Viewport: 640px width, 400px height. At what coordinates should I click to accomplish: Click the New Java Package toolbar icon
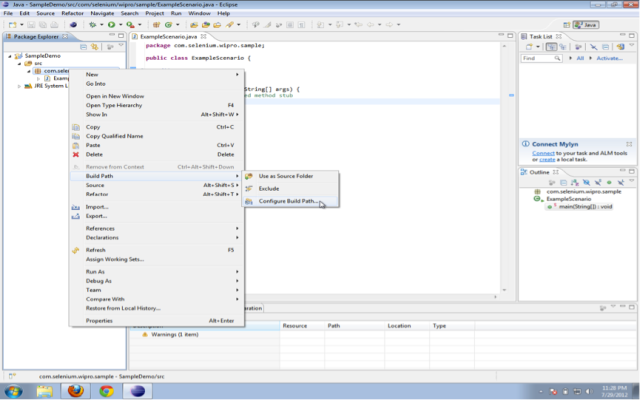(156, 25)
